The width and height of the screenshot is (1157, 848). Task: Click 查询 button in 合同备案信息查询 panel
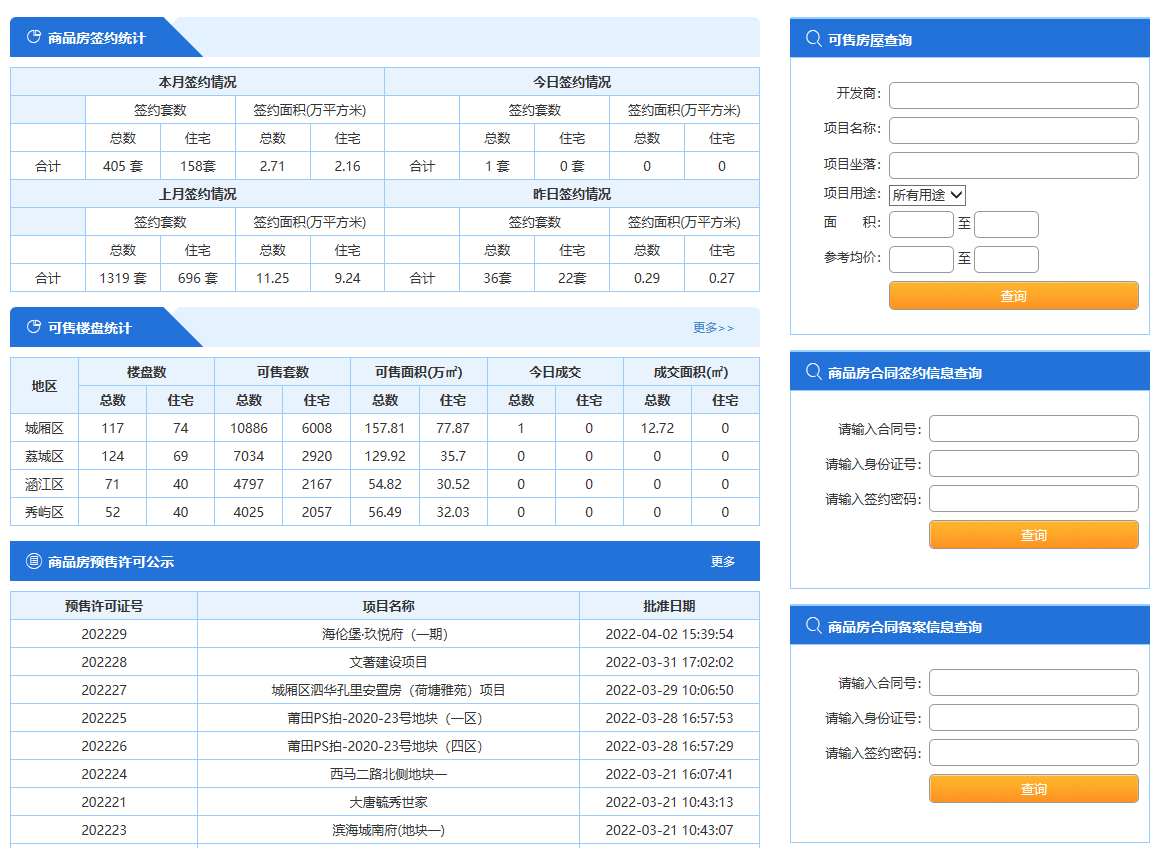pyautogui.click(x=1033, y=789)
